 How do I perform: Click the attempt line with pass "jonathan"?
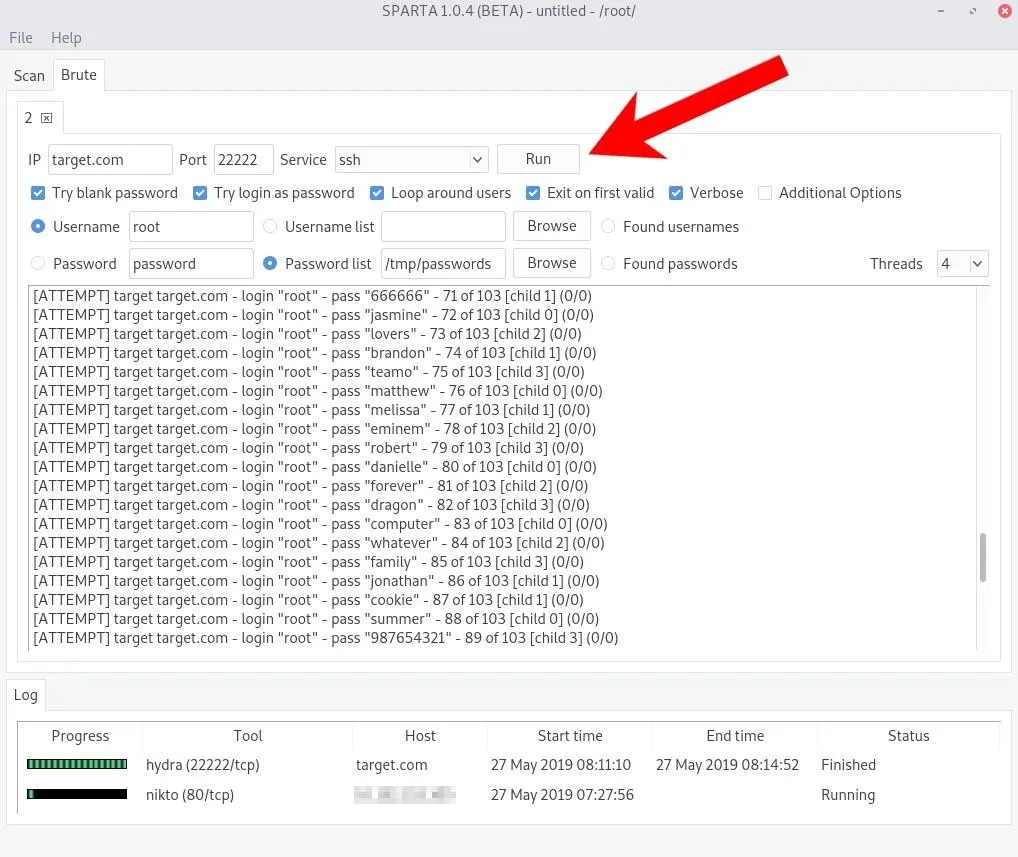click(316, 581)
